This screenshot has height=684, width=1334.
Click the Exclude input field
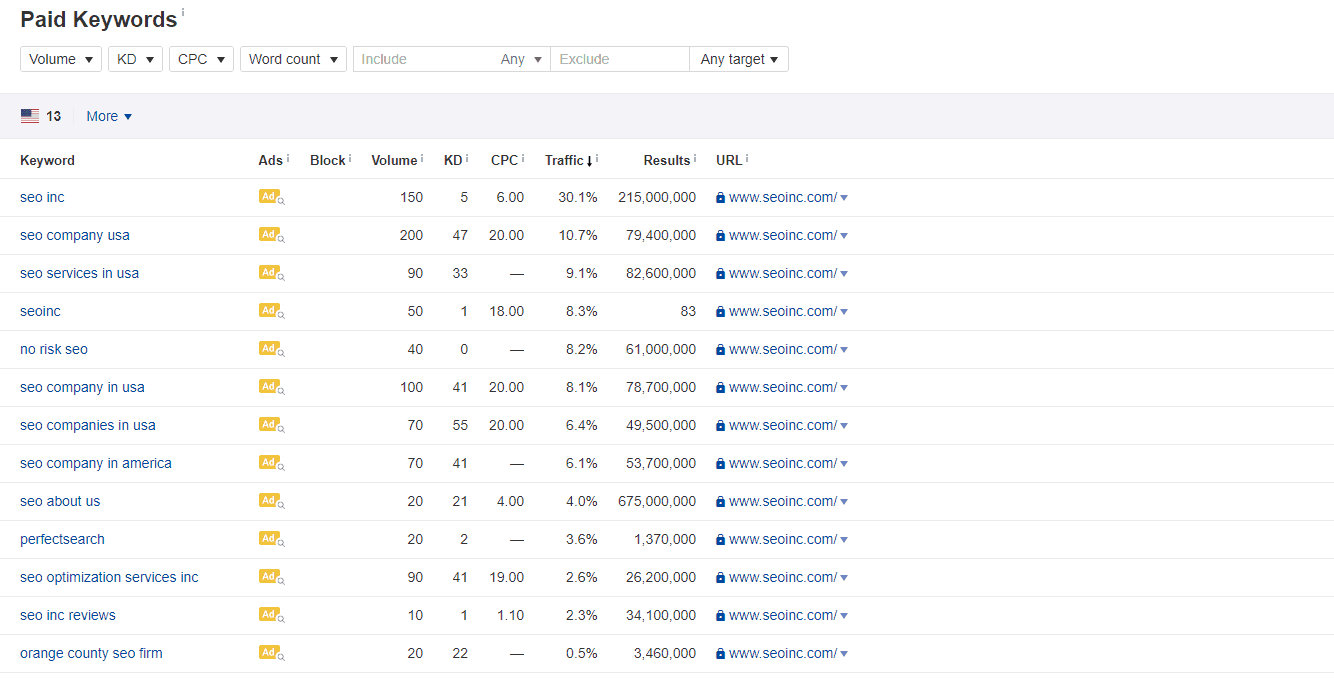[x=620, y=58]
